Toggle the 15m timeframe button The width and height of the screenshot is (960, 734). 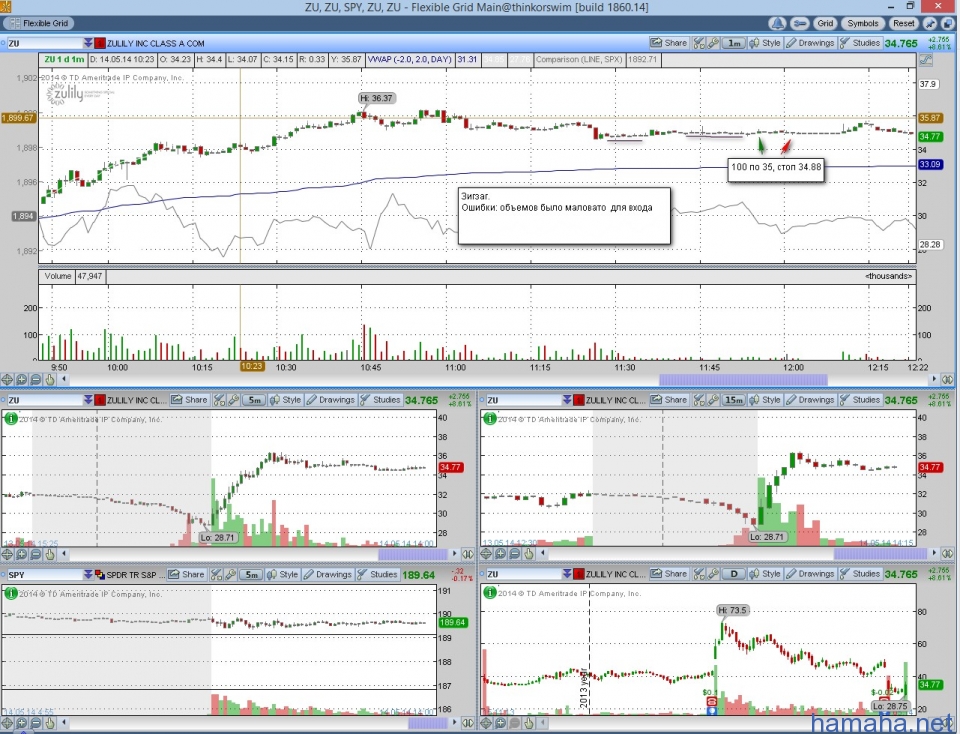pos(733,400)
